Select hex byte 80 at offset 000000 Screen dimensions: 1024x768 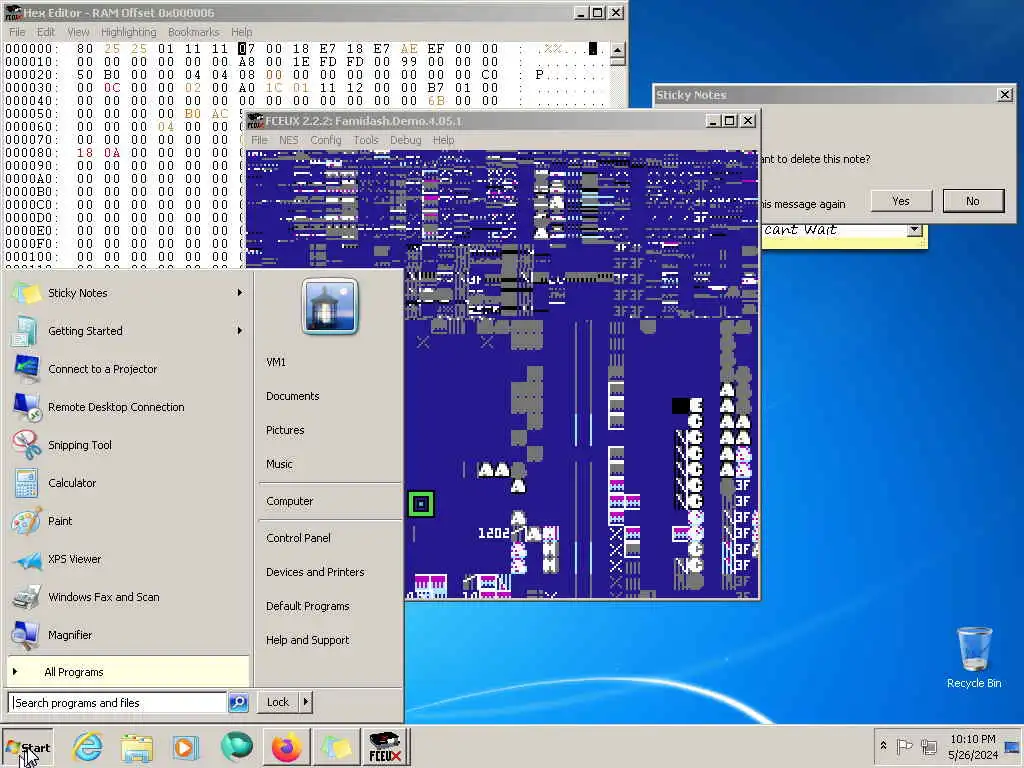point(85,49)
